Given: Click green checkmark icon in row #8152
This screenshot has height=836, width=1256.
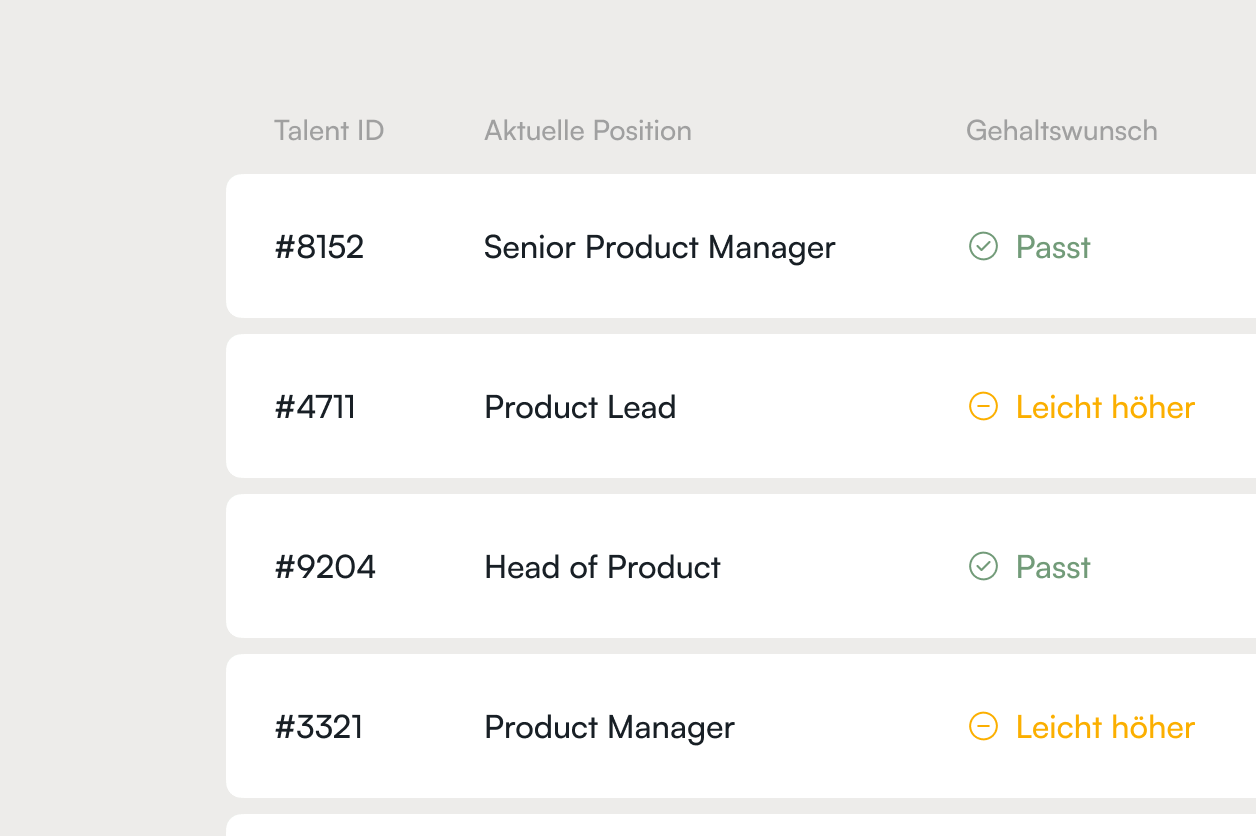Looking at the screenshot, I should [983, 246].
